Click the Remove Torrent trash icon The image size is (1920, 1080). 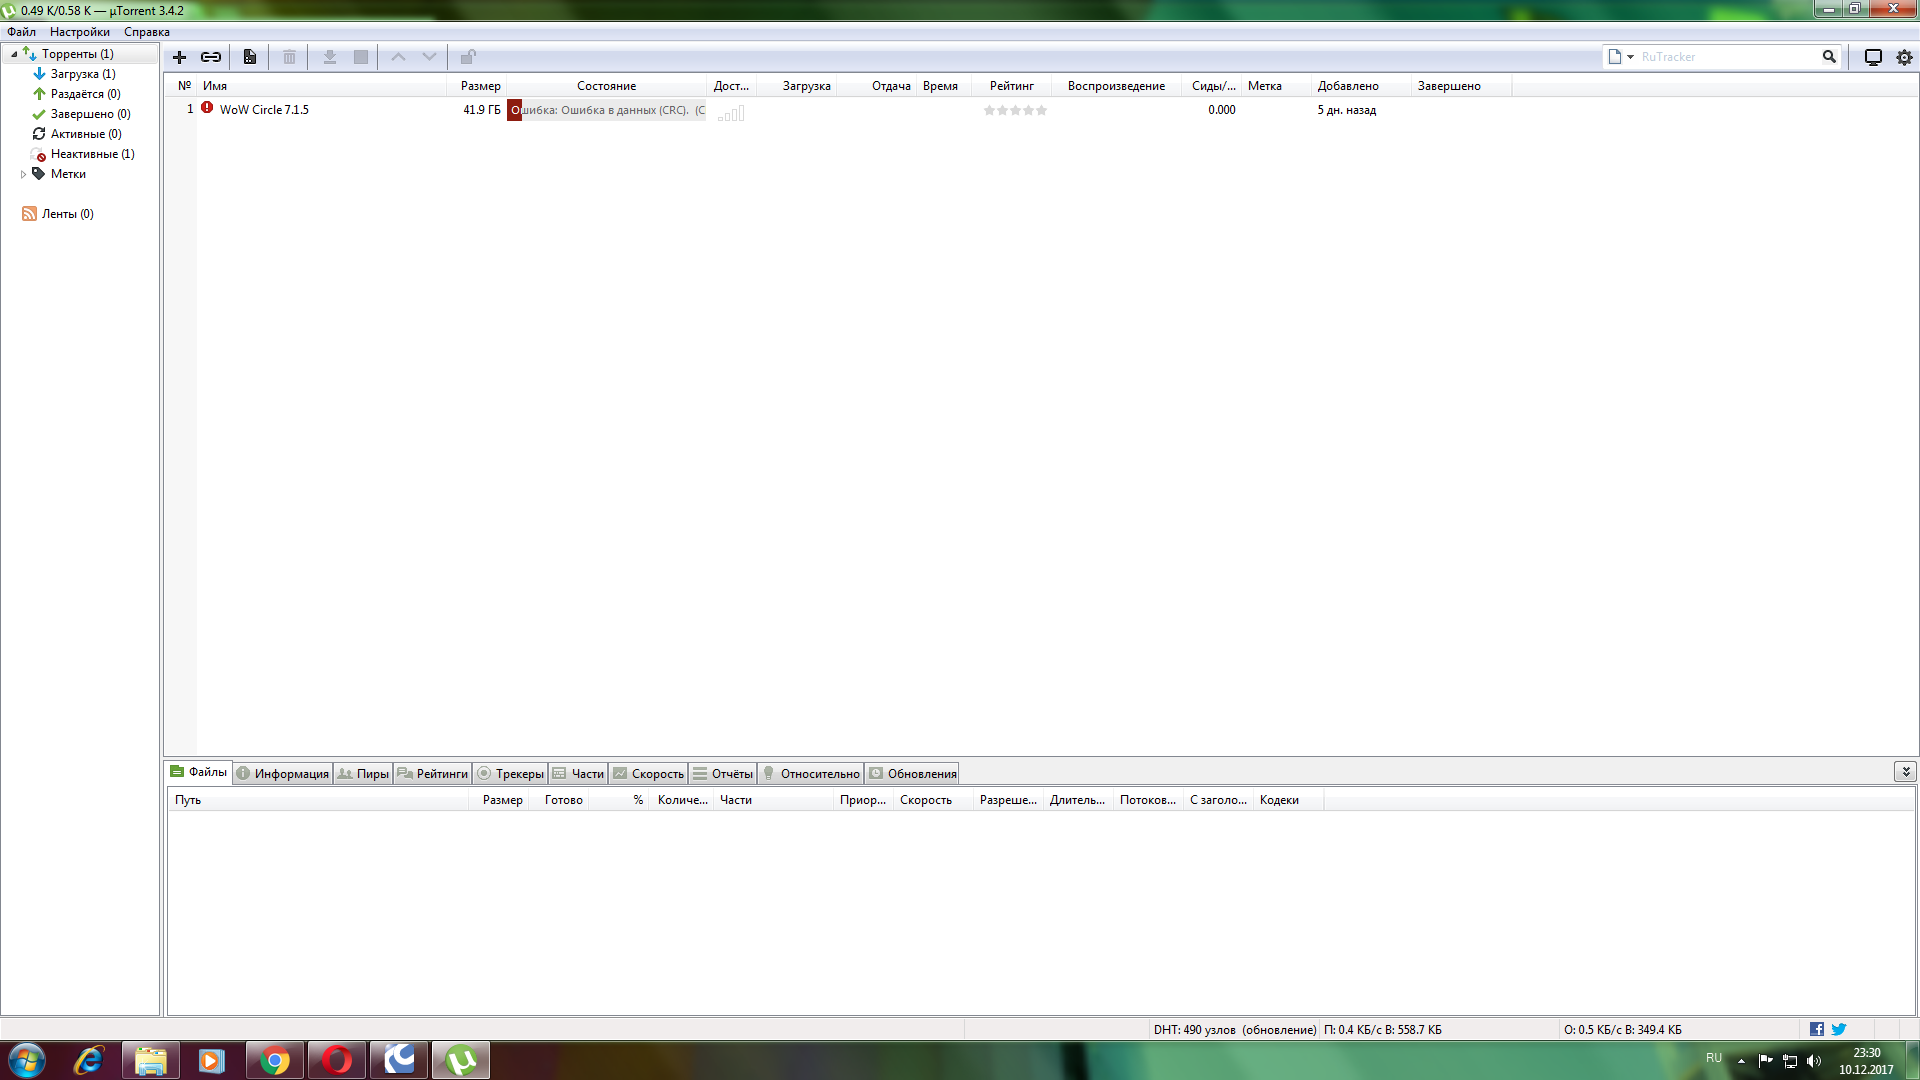[289, 57]
